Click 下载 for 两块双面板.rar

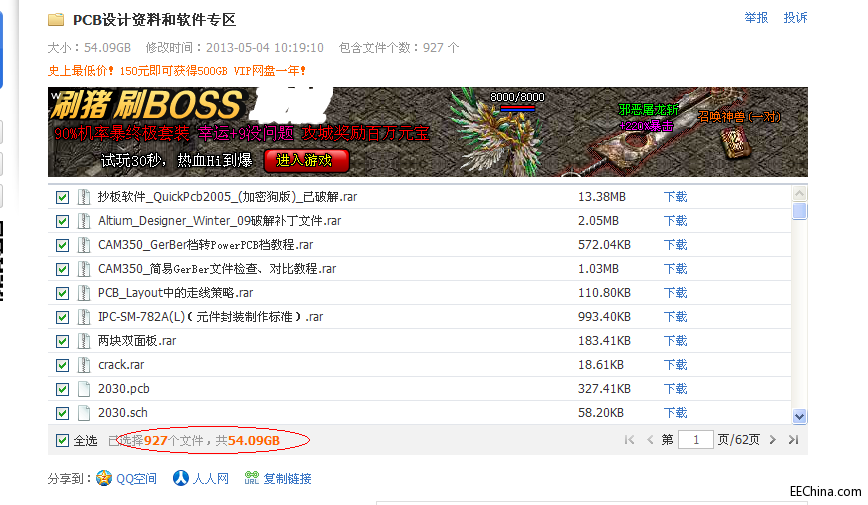coord(675,341)
